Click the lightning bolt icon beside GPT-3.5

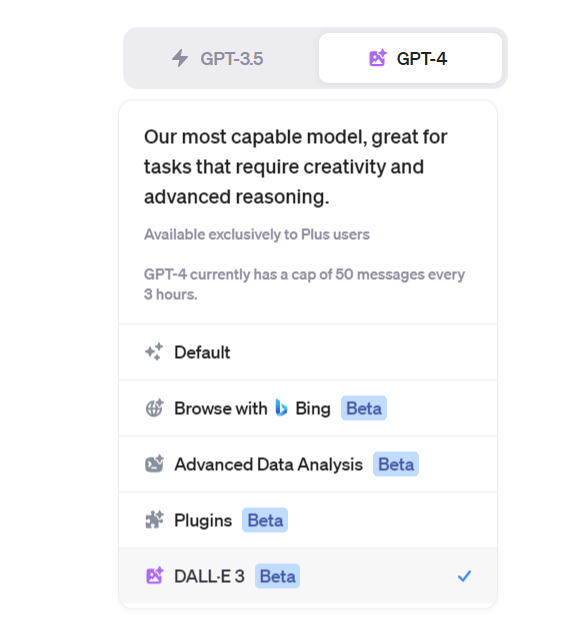coord(180,58)
